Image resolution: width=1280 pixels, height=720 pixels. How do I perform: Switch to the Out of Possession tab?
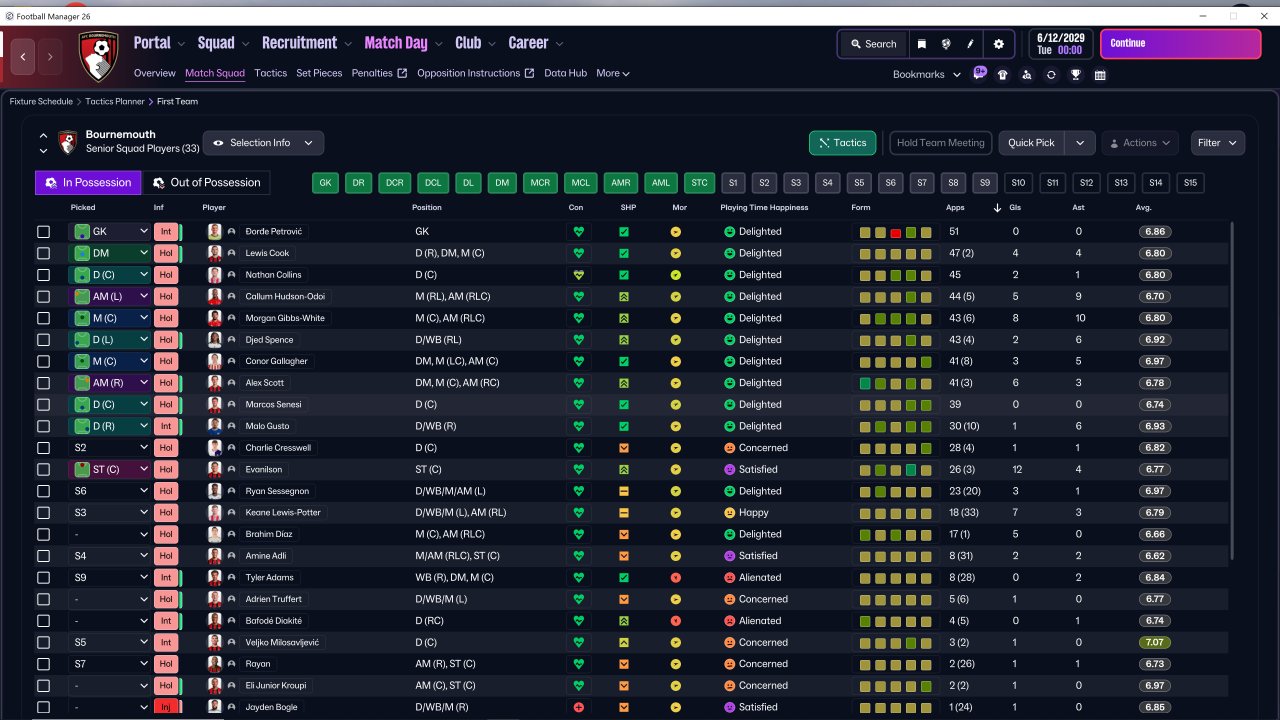click(x=207, y=182)
